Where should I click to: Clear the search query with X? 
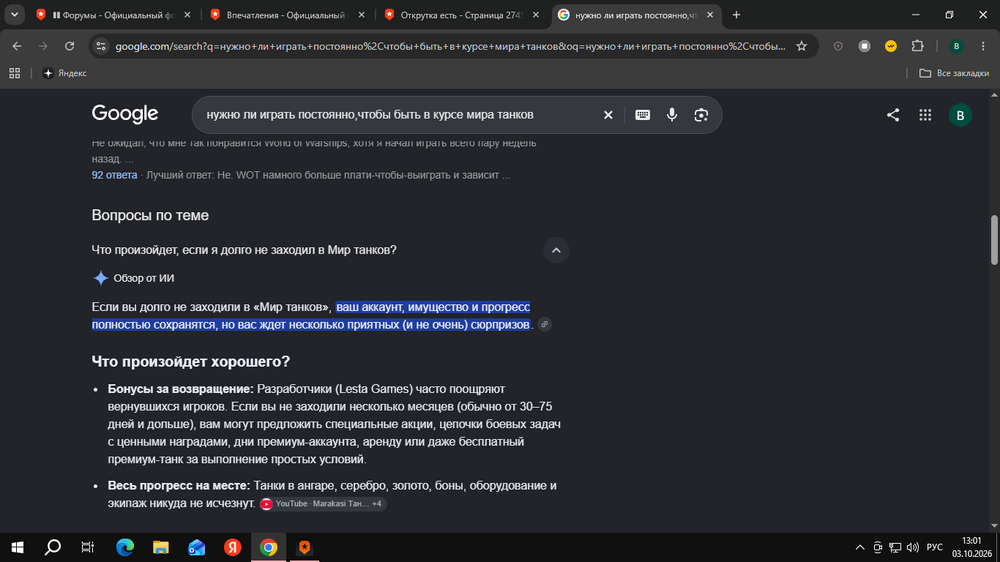608,115
